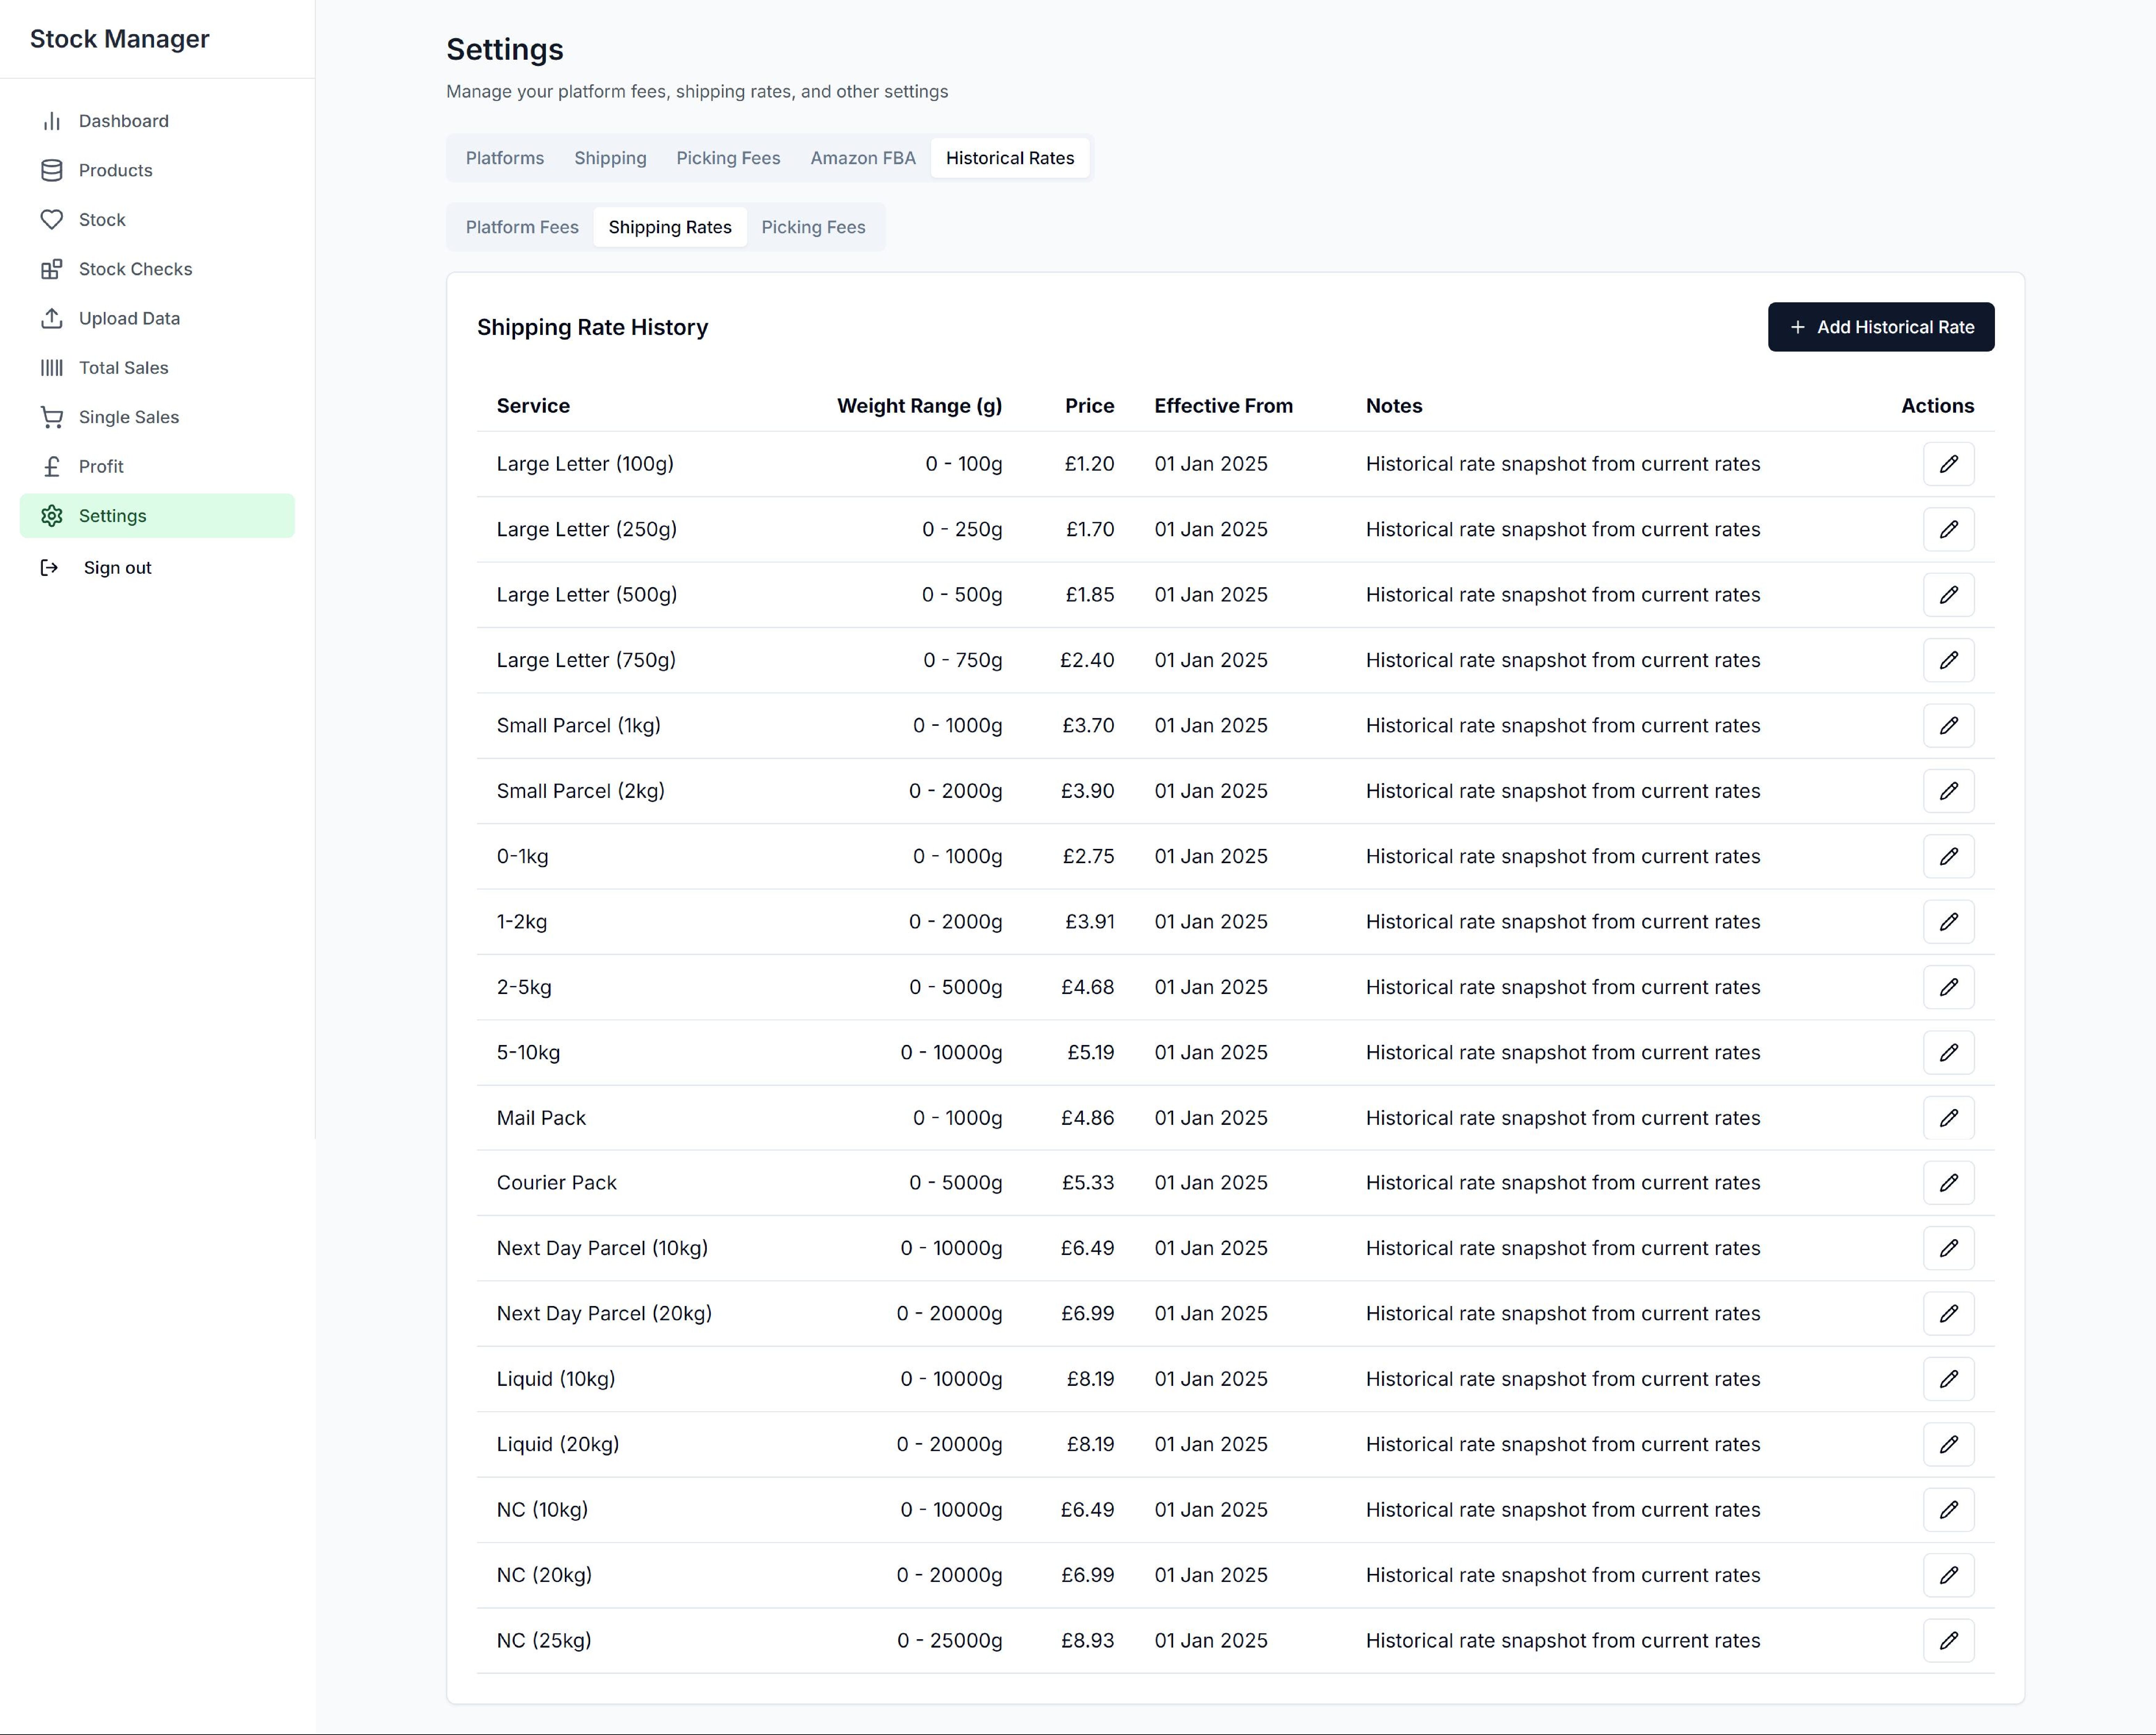Image resolution: width=2156 pixels, height=1735 pixels.
Task: Click the Stock heart icon
Action: point(52,220)
